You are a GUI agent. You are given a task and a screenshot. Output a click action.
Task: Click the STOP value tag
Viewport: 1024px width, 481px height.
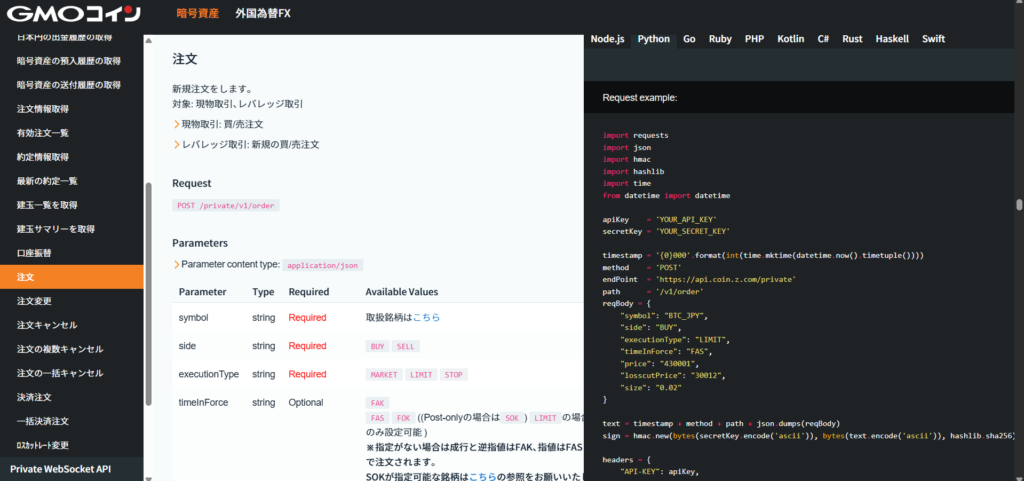pyautogui.click(x=454, y=375)
